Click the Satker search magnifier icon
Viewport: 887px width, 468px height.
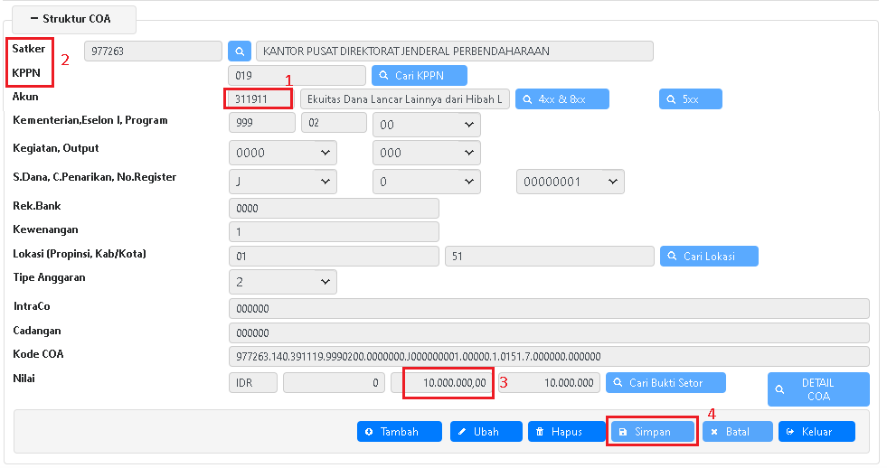pyautogui.click(x=240, y=50)
